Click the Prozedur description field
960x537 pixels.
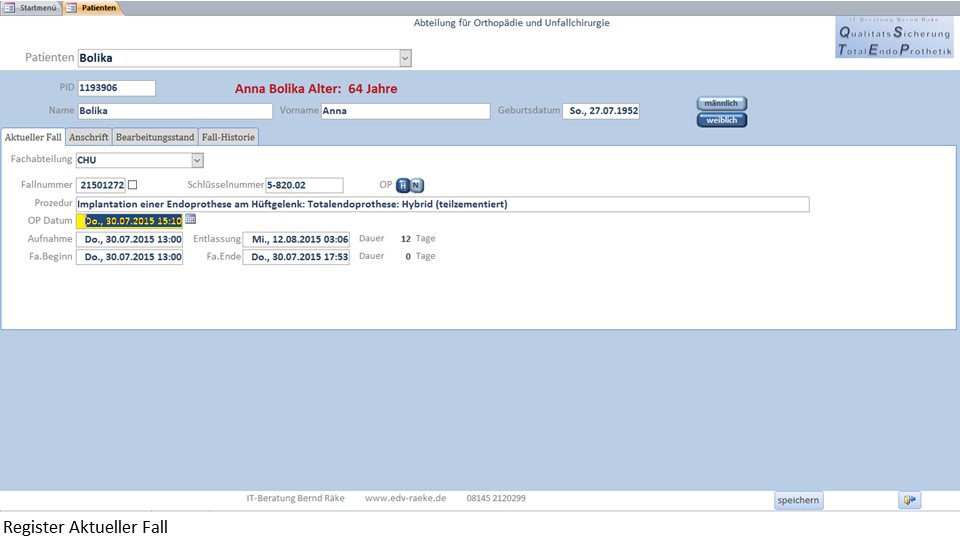[443, 204]
